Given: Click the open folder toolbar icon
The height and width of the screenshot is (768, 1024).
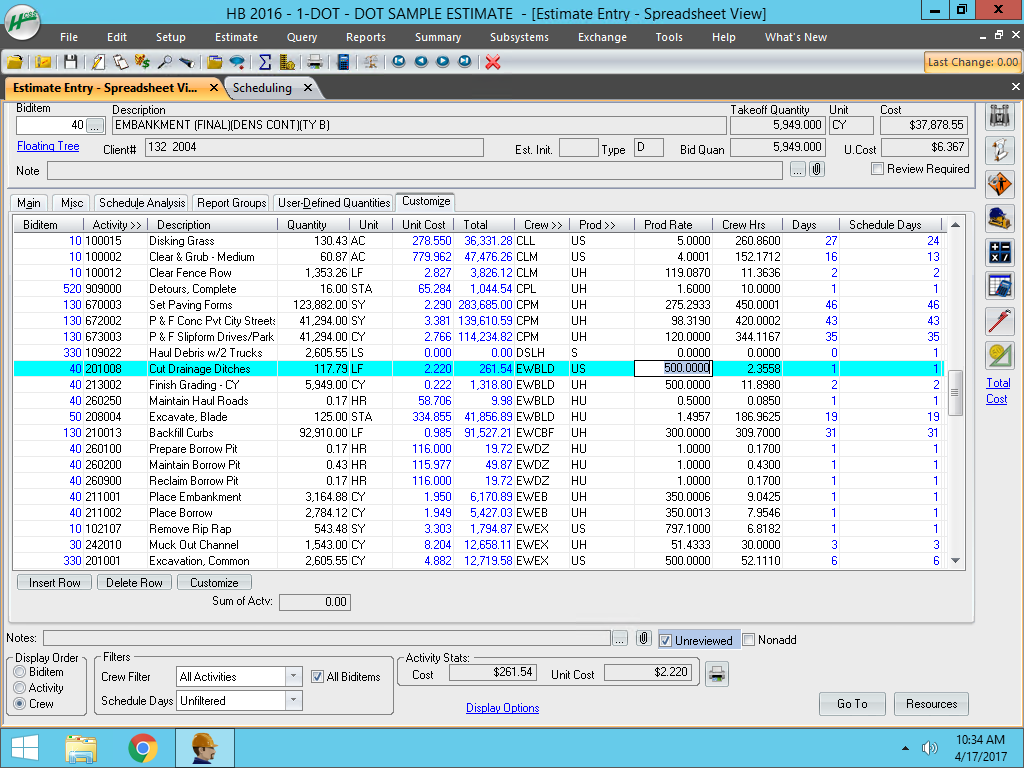Looking at the screenshot, I should pyautogui.click(x=14, y=62).
